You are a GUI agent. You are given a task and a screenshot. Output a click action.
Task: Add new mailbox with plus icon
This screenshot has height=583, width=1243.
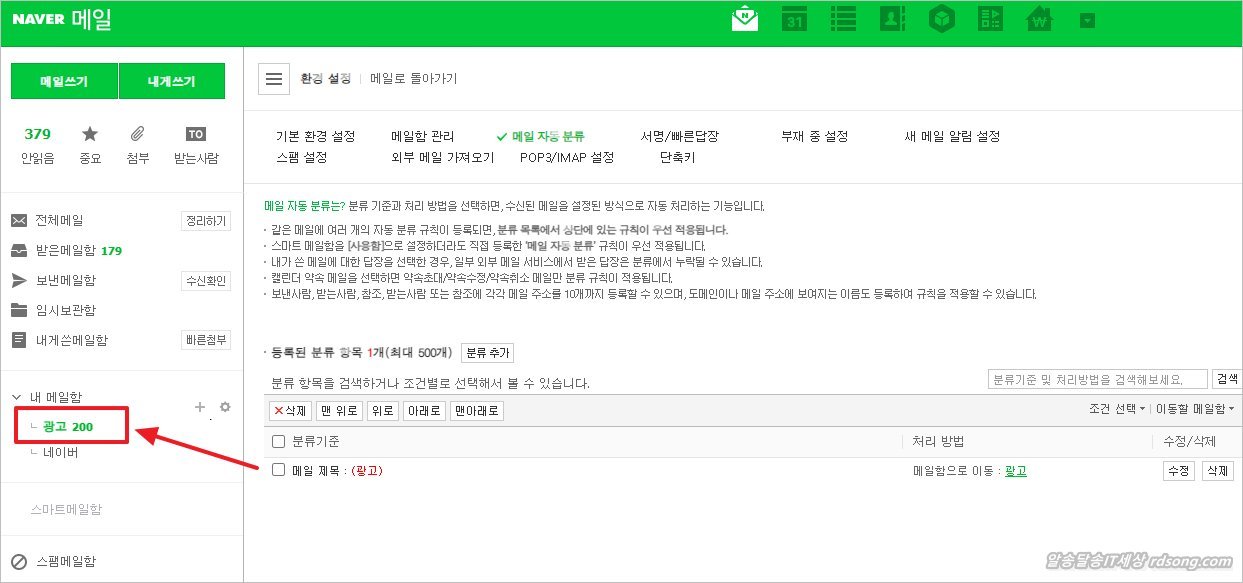(199, 407)
